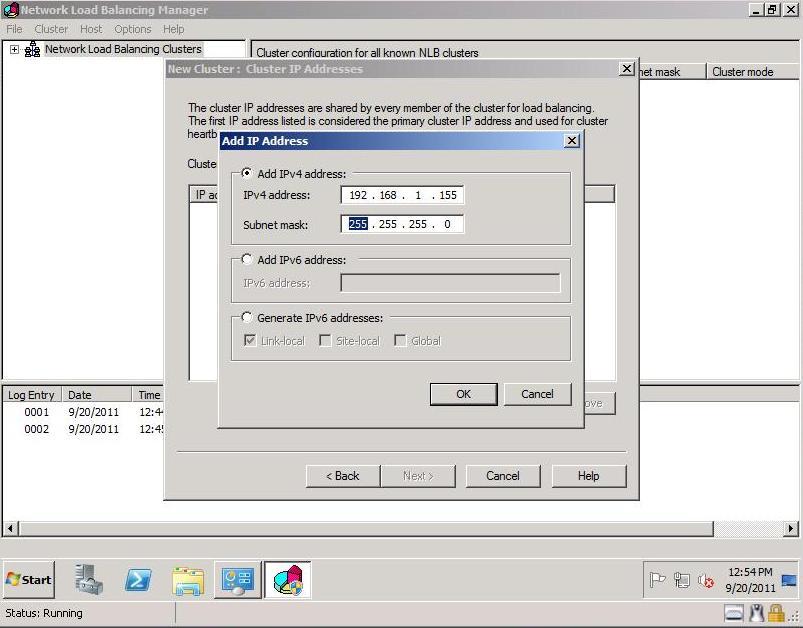
Task: Open the Help menu
Action: tap(174, 29)
